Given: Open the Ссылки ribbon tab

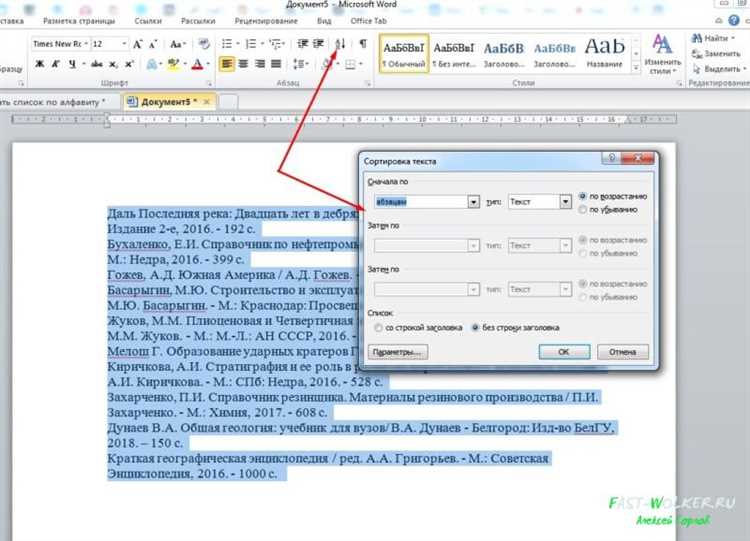Looking at the screenshot, I should coord(148,21).
